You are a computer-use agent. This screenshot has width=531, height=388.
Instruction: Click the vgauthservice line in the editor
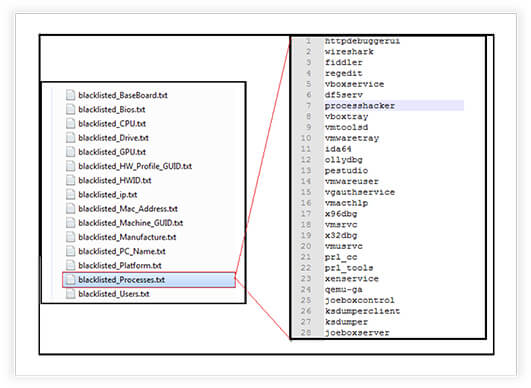pyautogui.click(x=360, y=193)
